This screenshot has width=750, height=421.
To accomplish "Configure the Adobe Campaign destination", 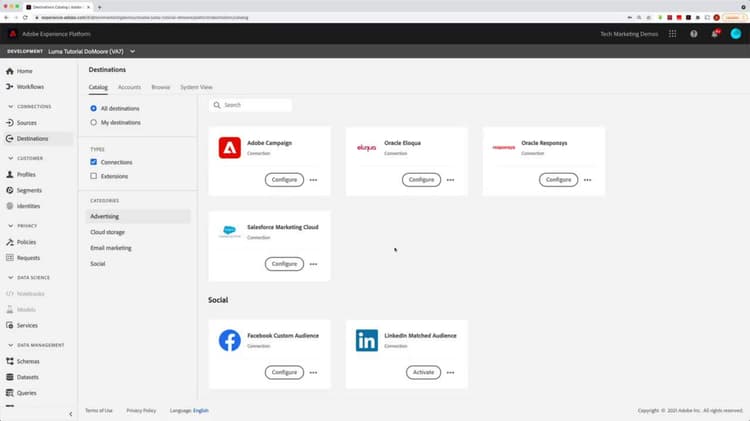I will [284, 180].
